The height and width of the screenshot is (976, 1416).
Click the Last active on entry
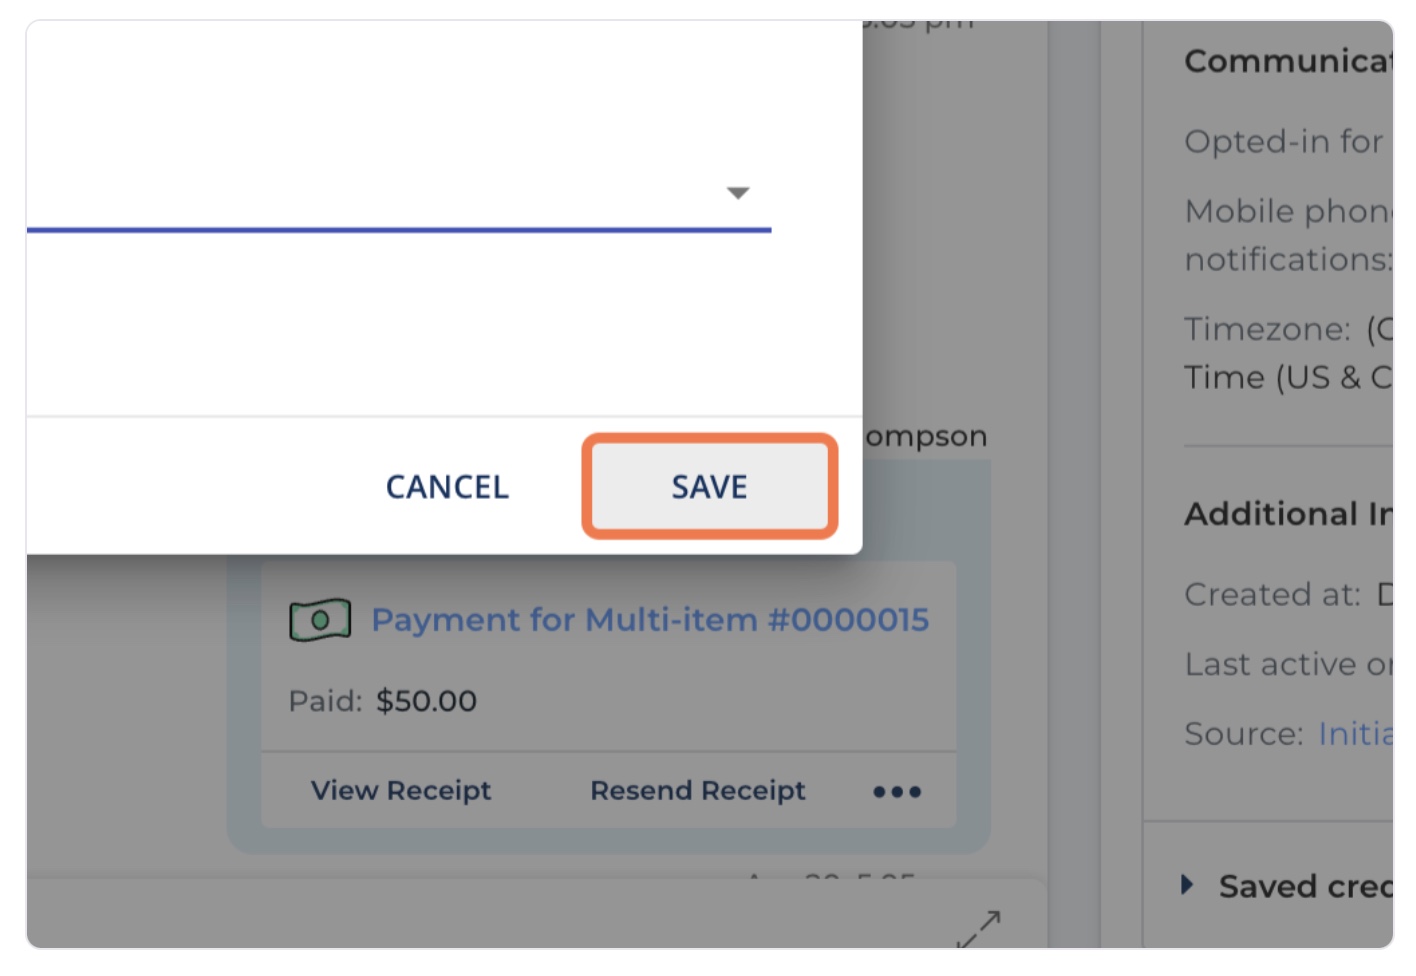pyautogui.click(x=1288, y=664)
